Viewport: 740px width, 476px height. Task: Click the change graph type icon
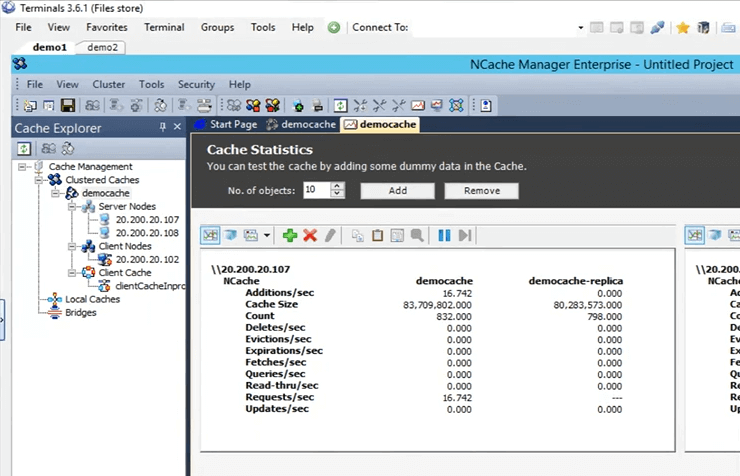point(251,235)
